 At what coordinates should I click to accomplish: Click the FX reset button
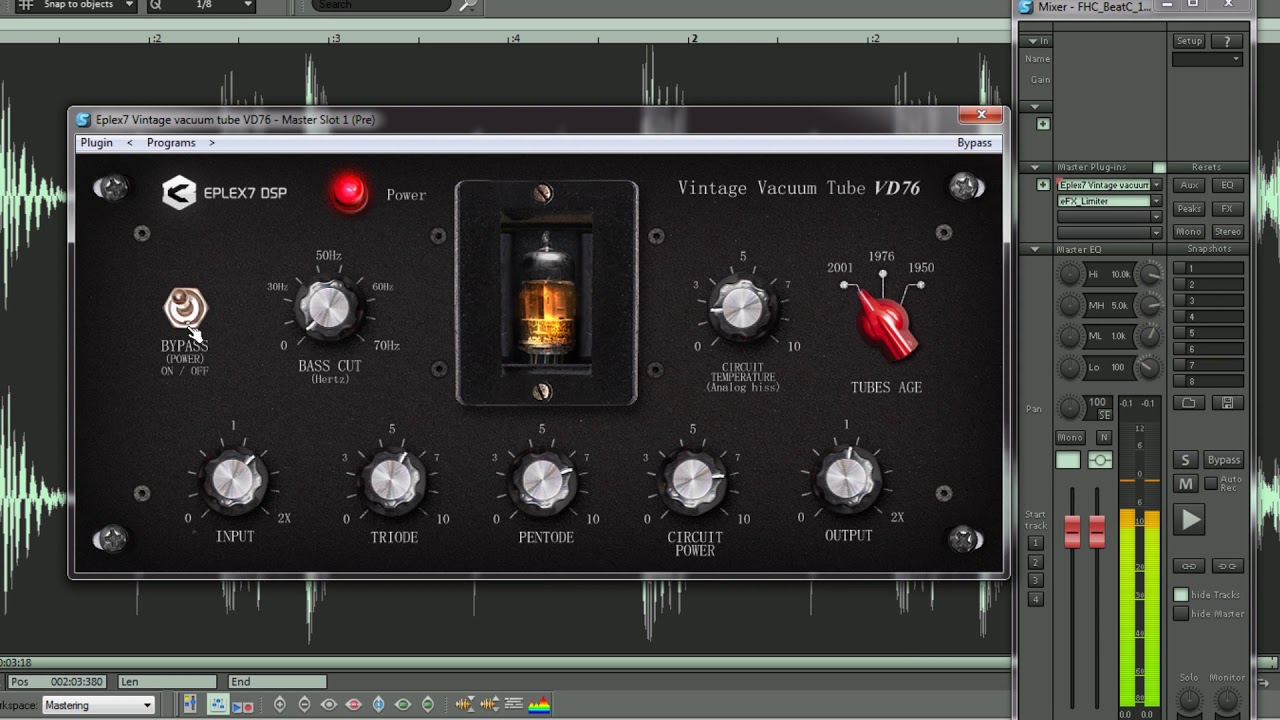1228,209
